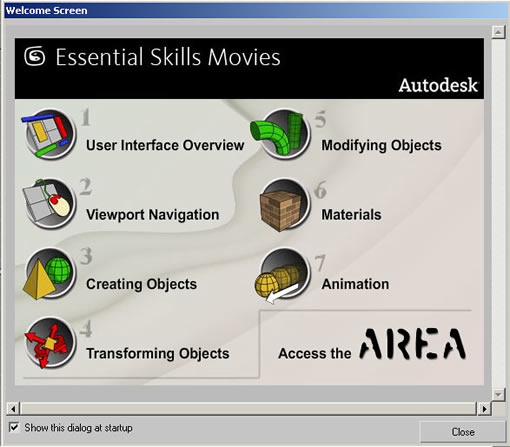Open the Creating Objects pyramid icon
510x447 pixels.
(49, 273)
